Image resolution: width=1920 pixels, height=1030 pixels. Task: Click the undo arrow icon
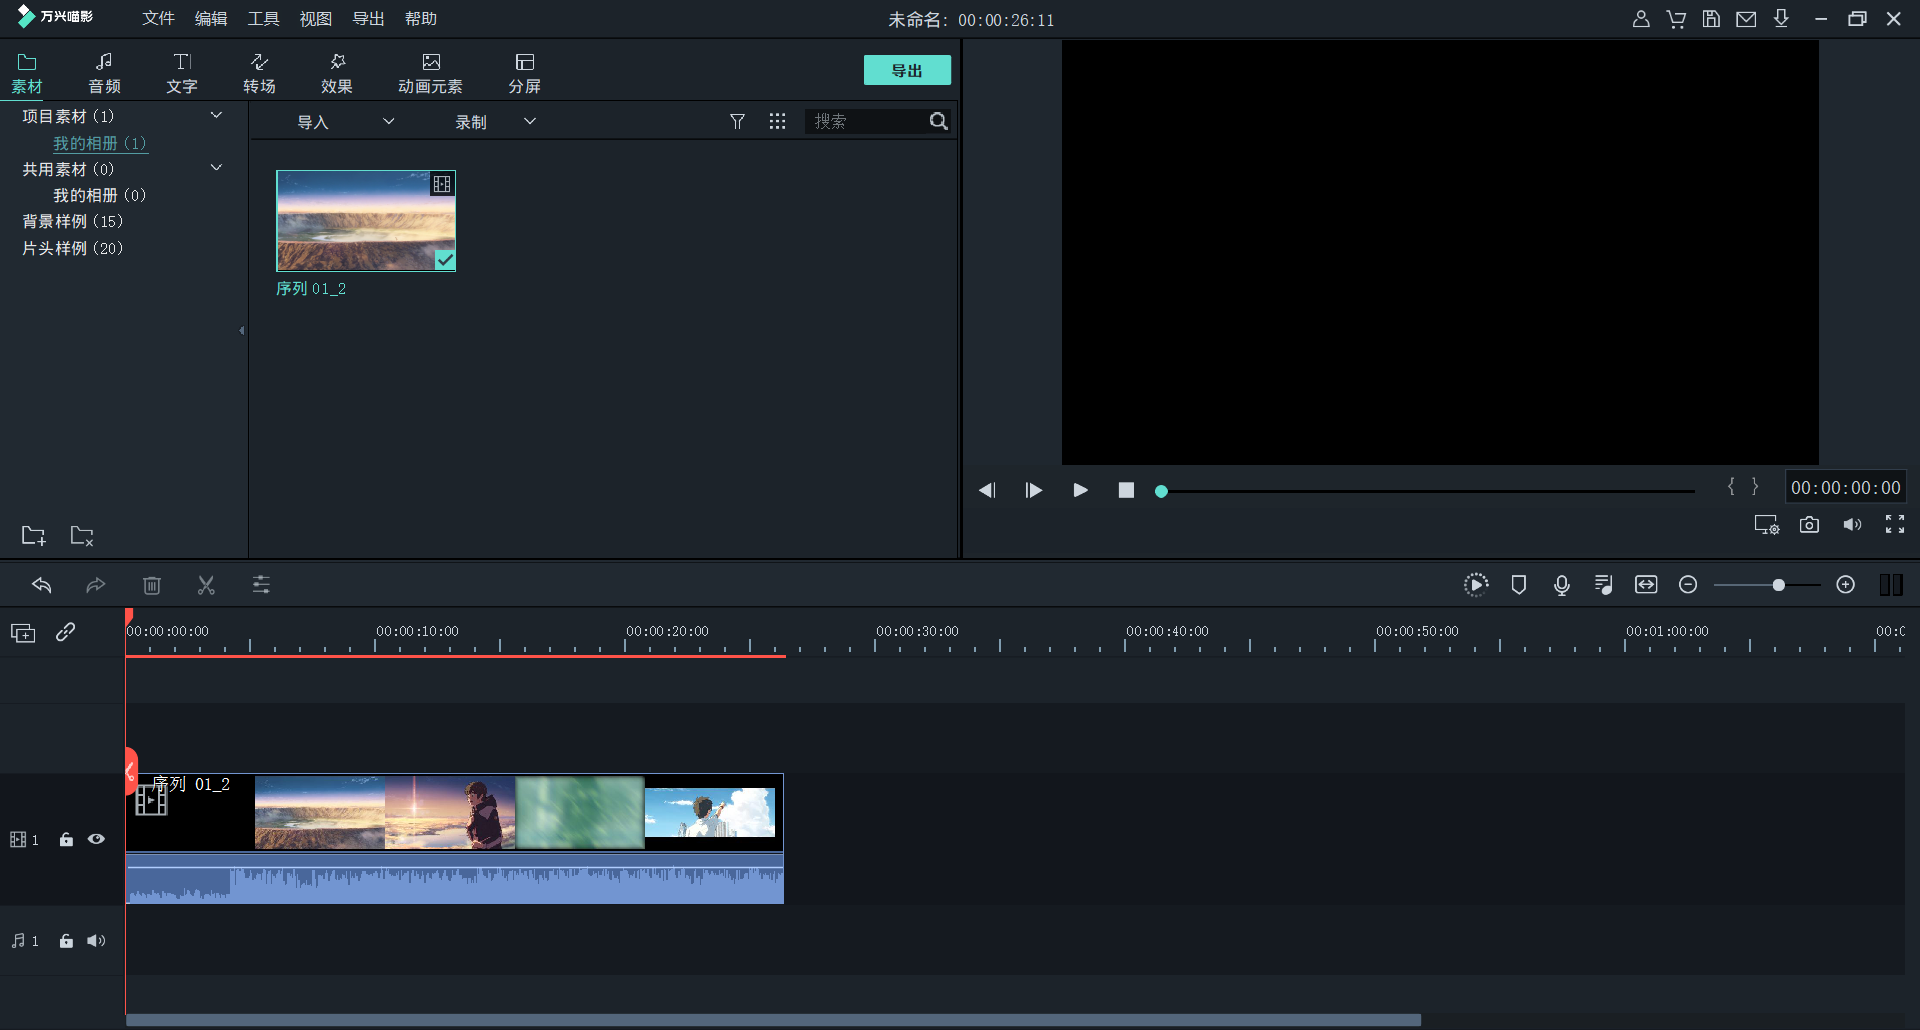pos(42,585)
